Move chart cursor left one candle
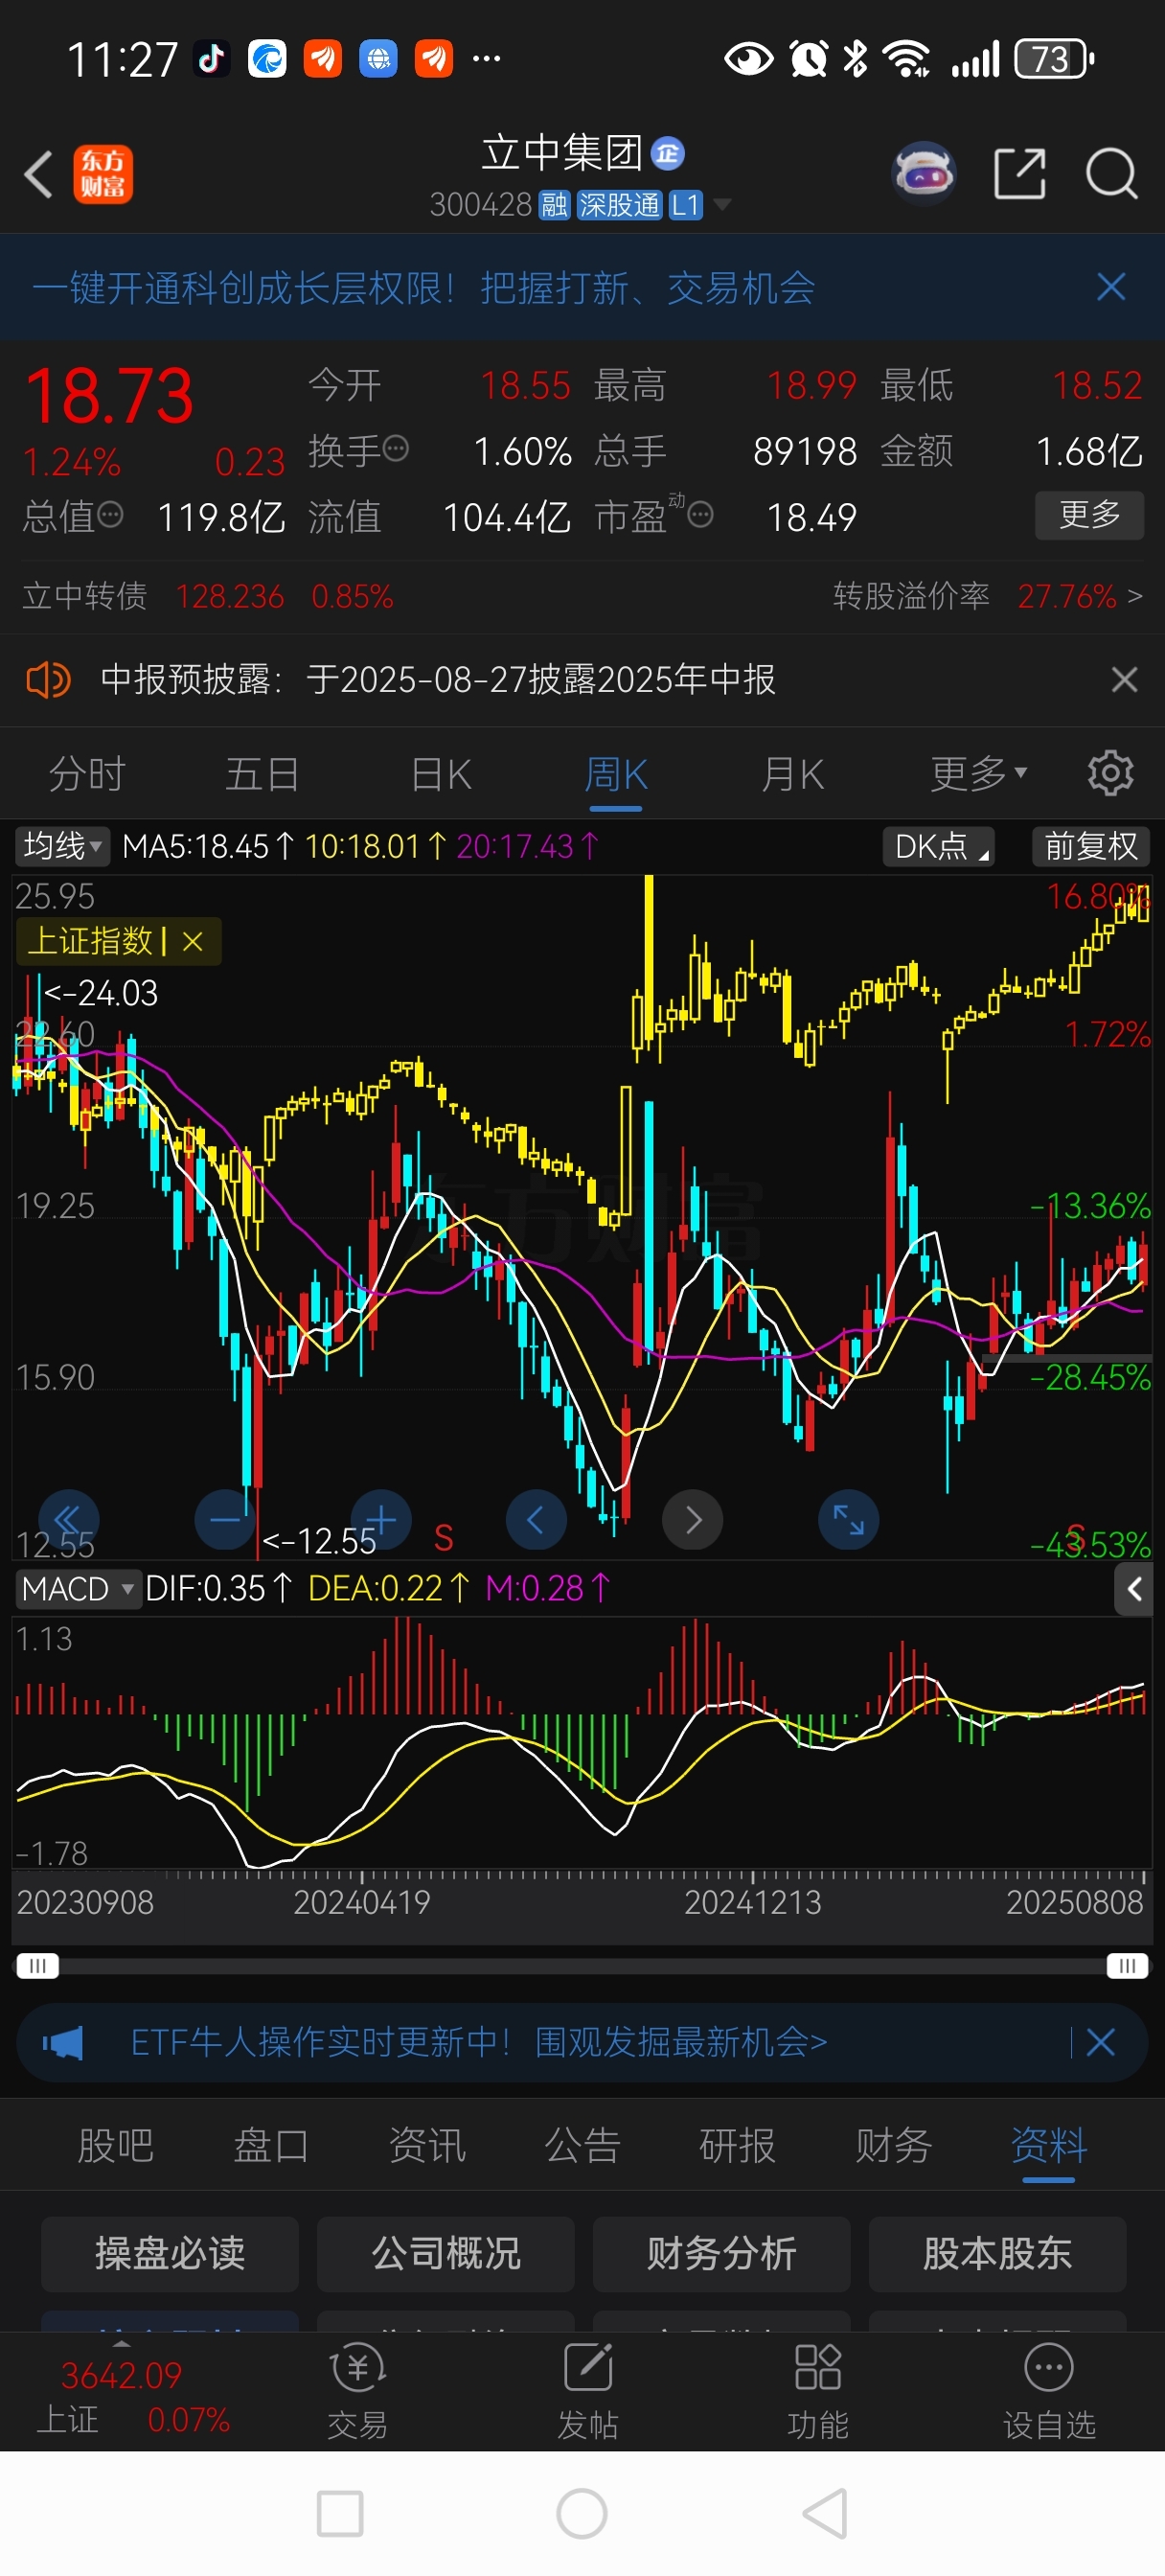The height and width of the screenshot is (2576, 1165). 537,1520
